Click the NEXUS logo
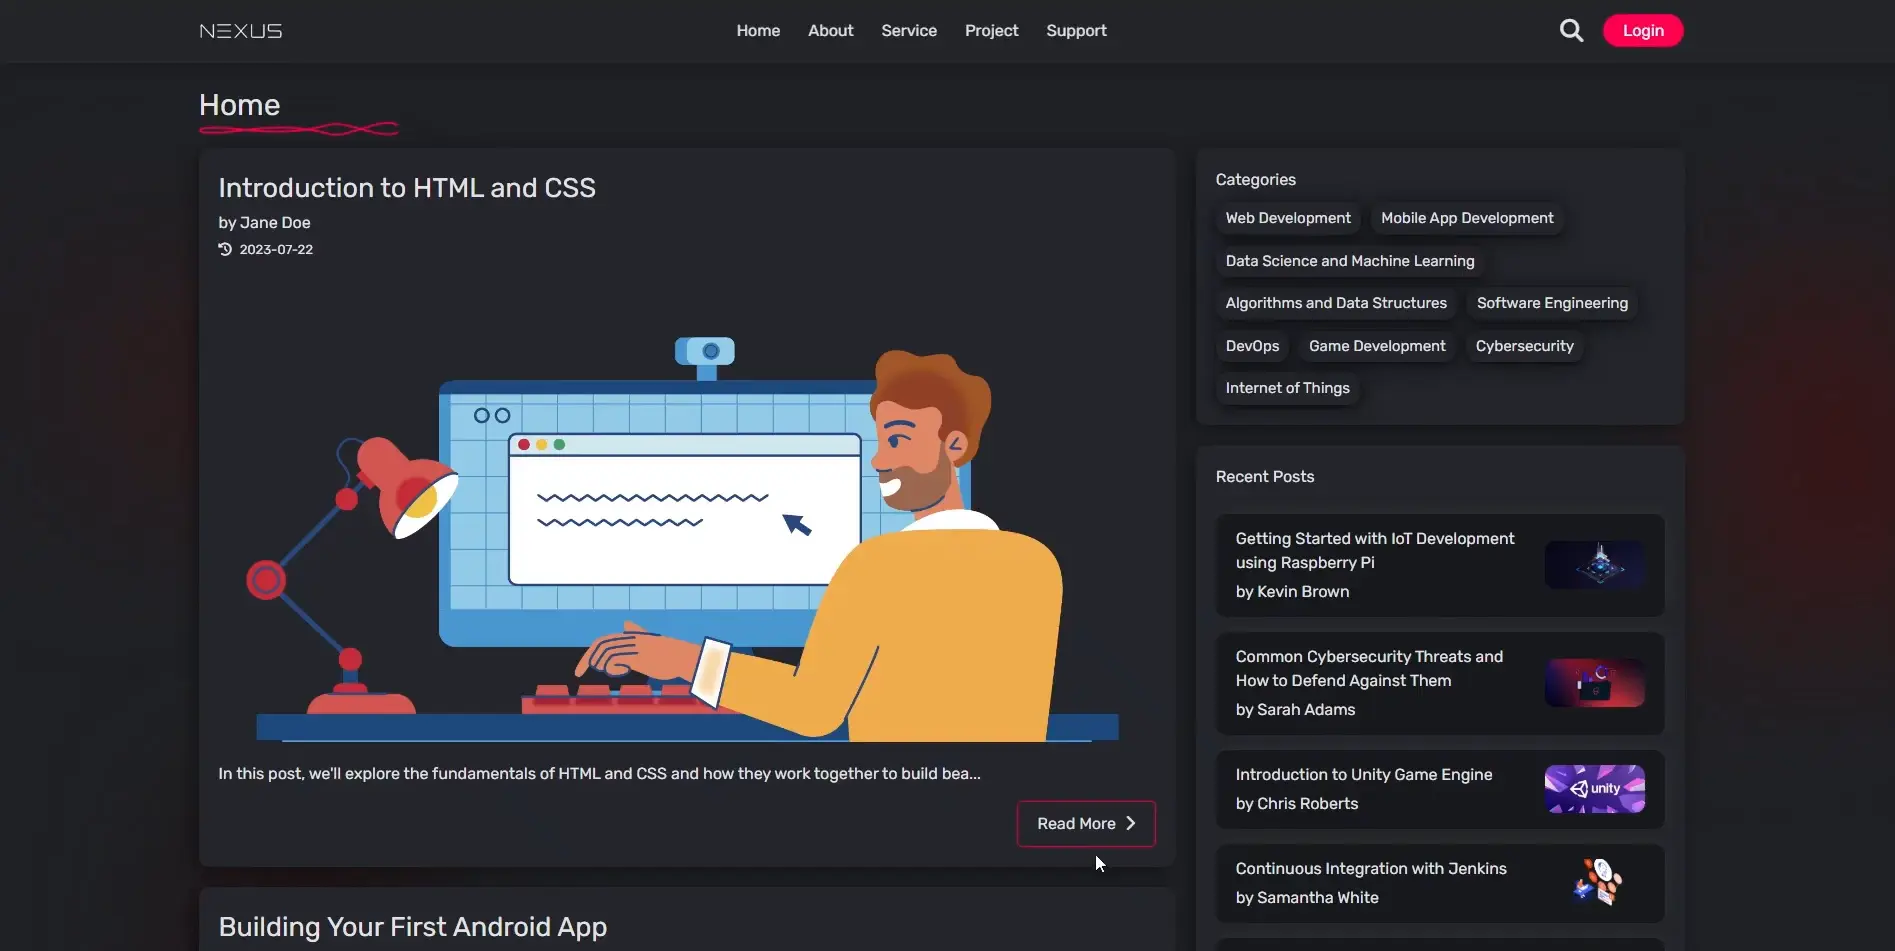Image resolution: width=1895 pixels, height=951 pixels. (x=240, y=31)
